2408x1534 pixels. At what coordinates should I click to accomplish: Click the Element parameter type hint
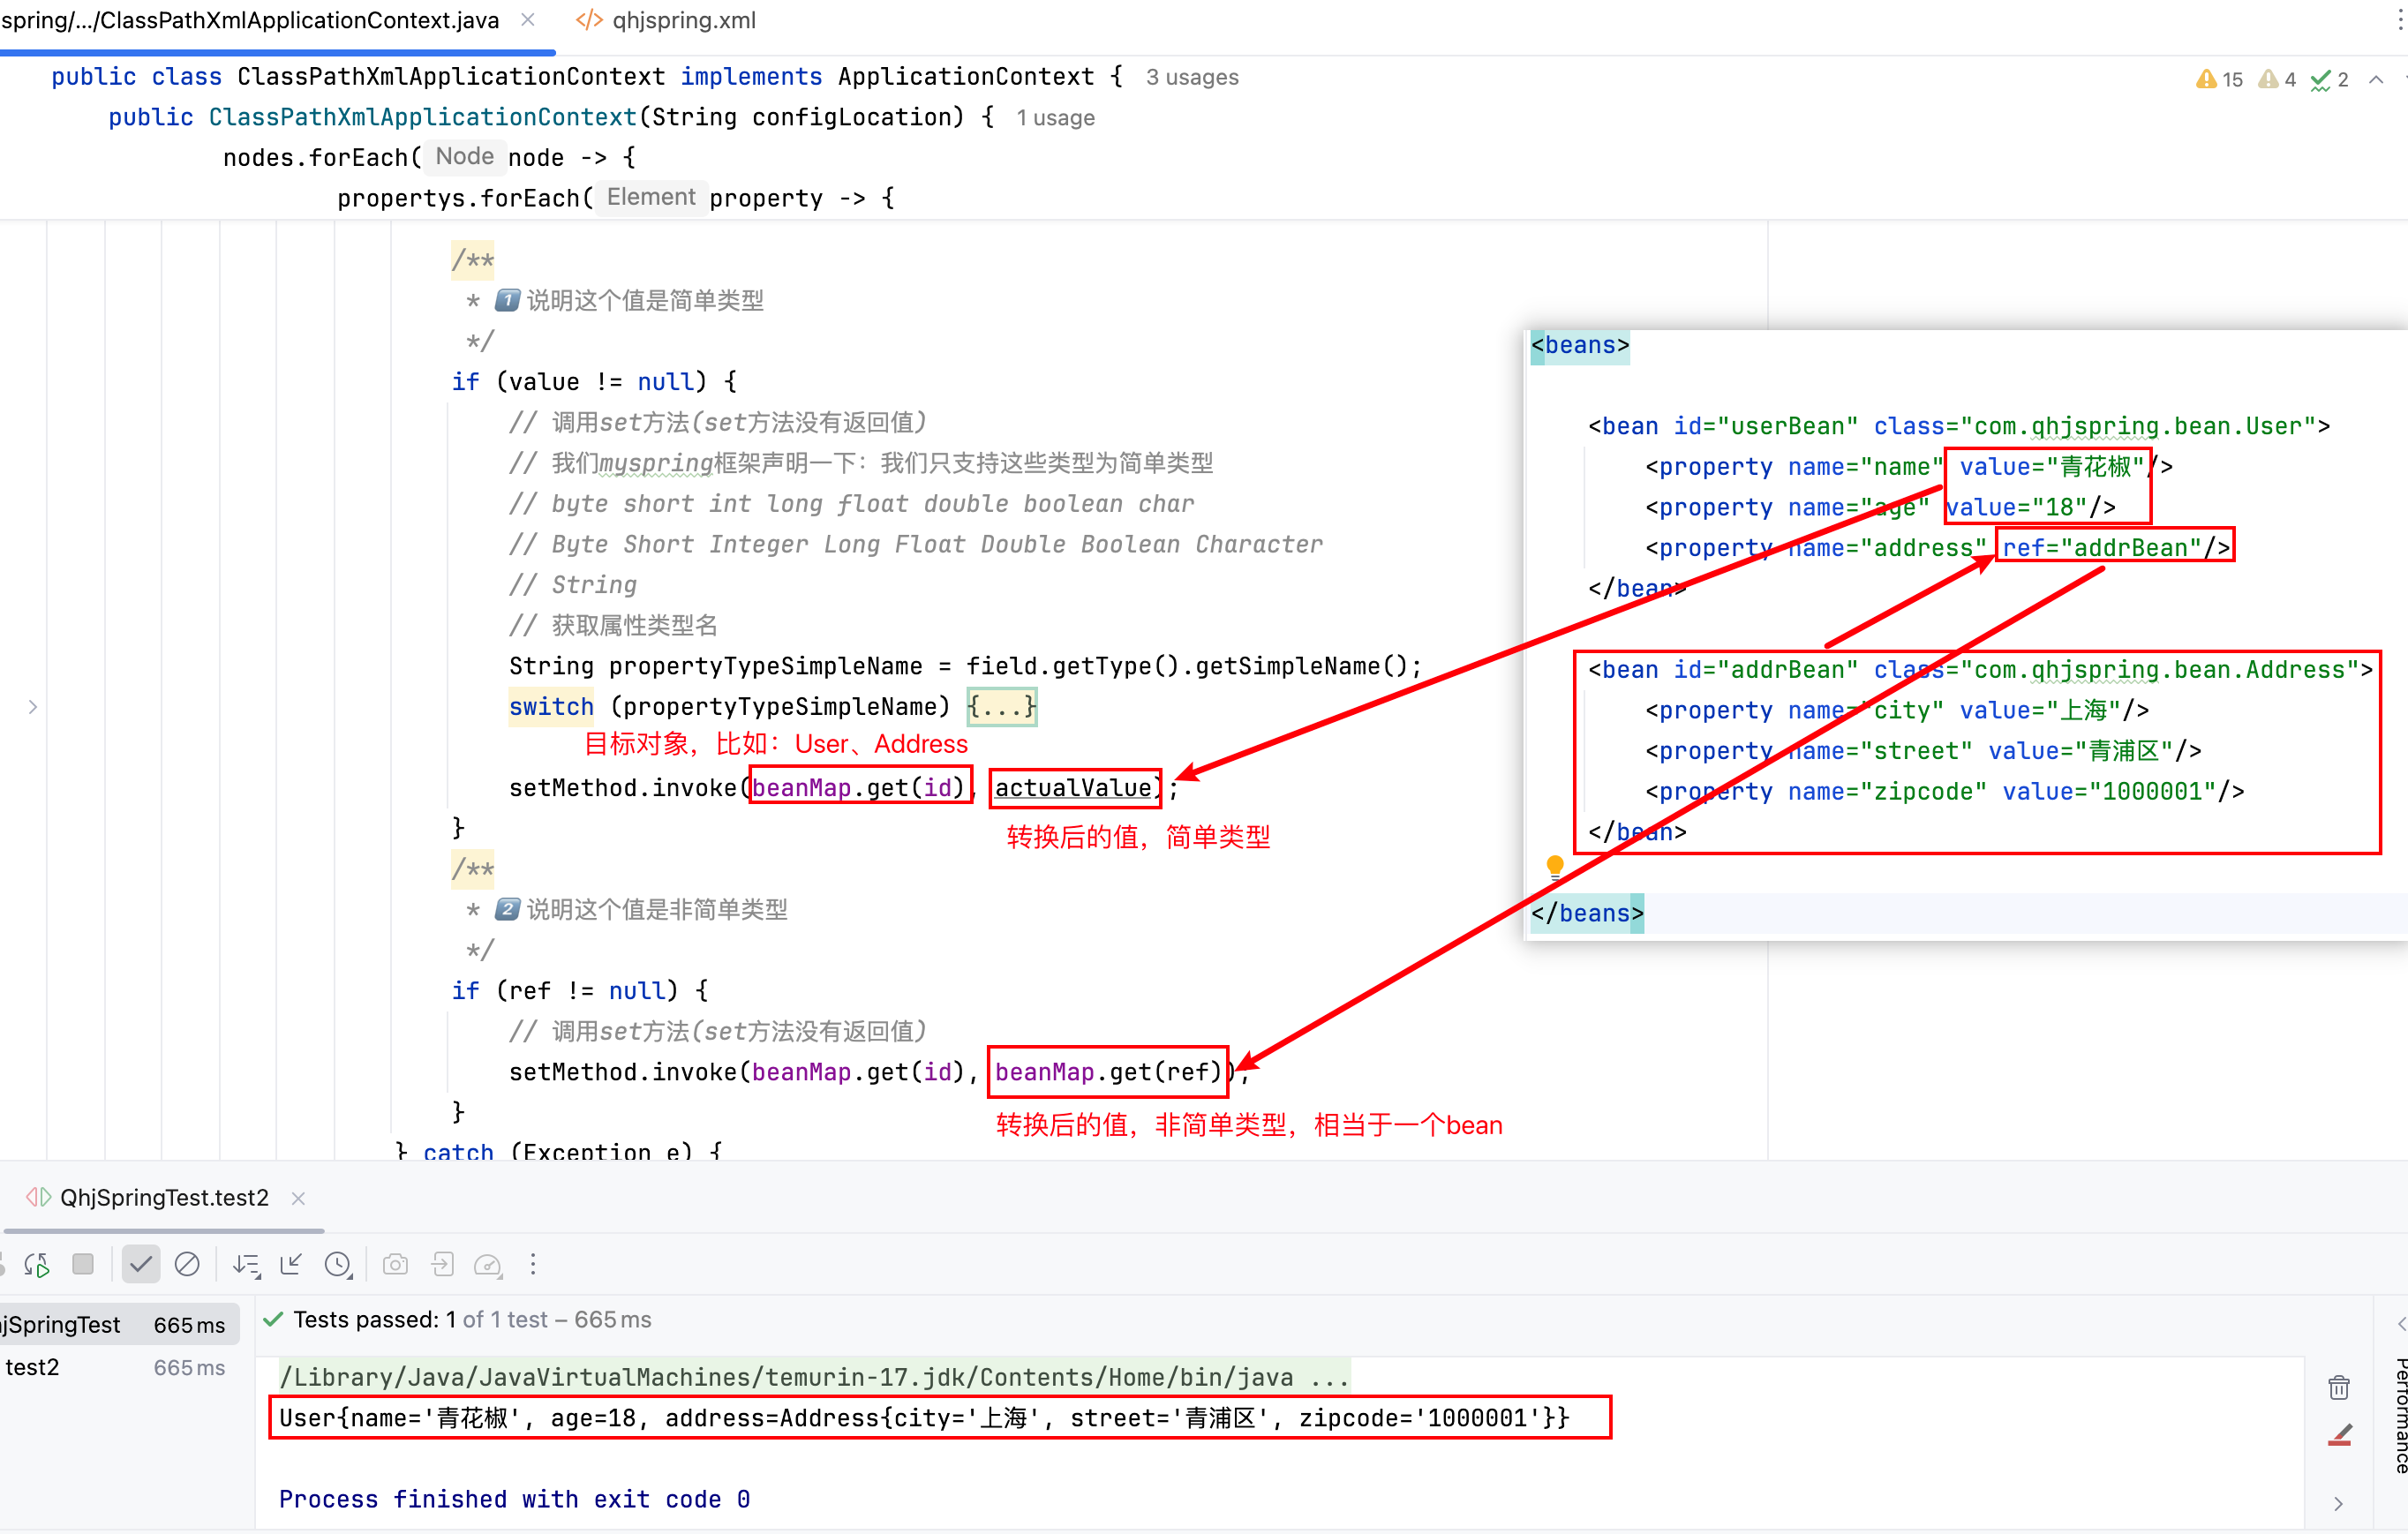click(x=651, y=196)
